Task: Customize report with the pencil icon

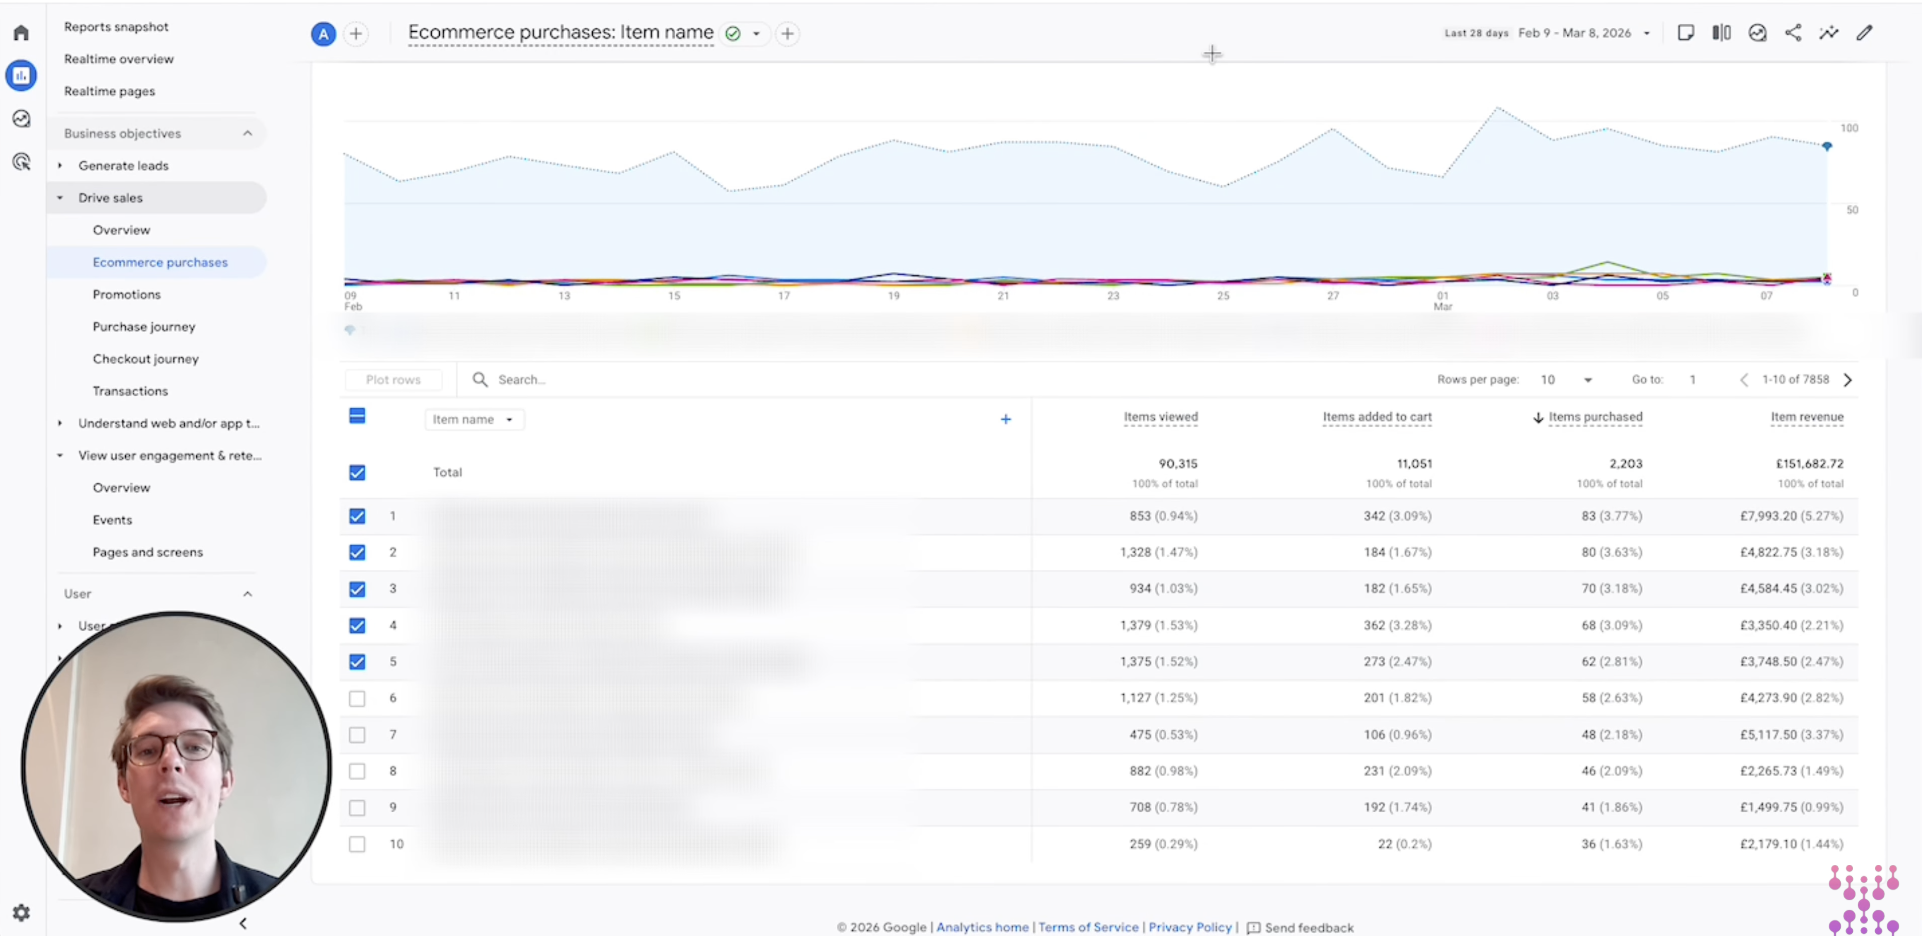Action: (1865, 33)
